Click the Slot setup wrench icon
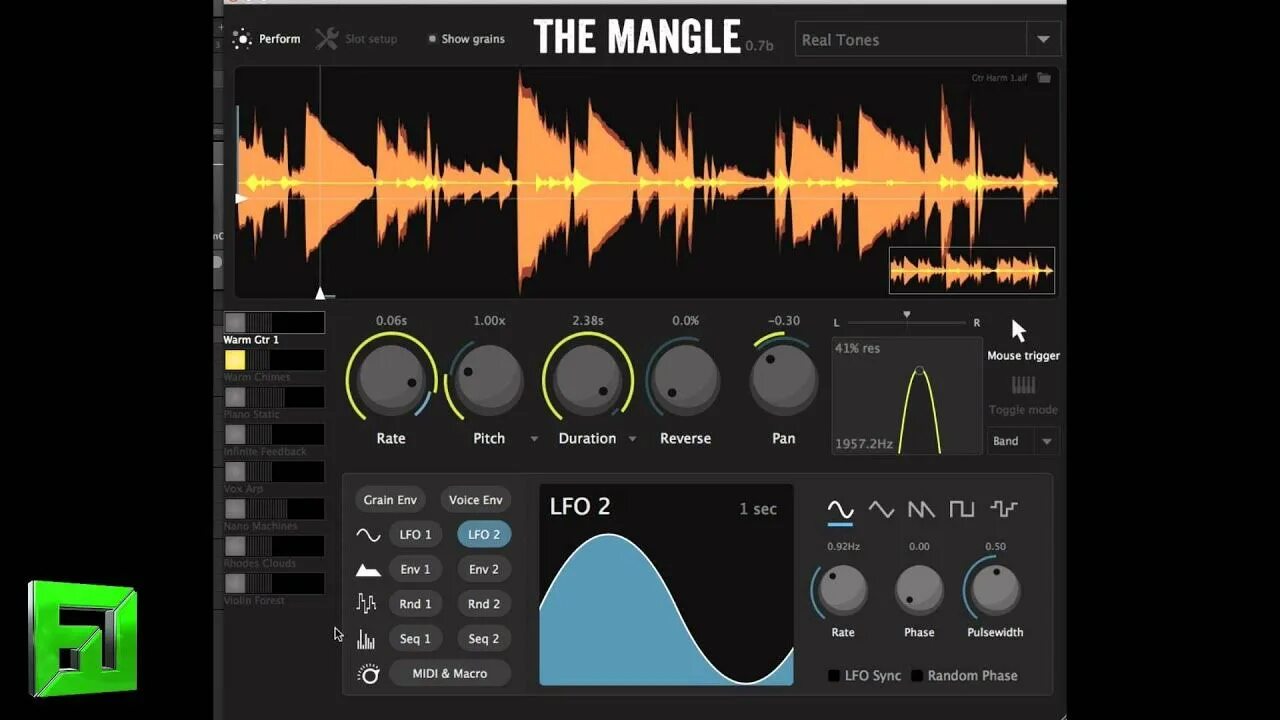This screenshot has height=720, width=1280. tap(326, 39)
